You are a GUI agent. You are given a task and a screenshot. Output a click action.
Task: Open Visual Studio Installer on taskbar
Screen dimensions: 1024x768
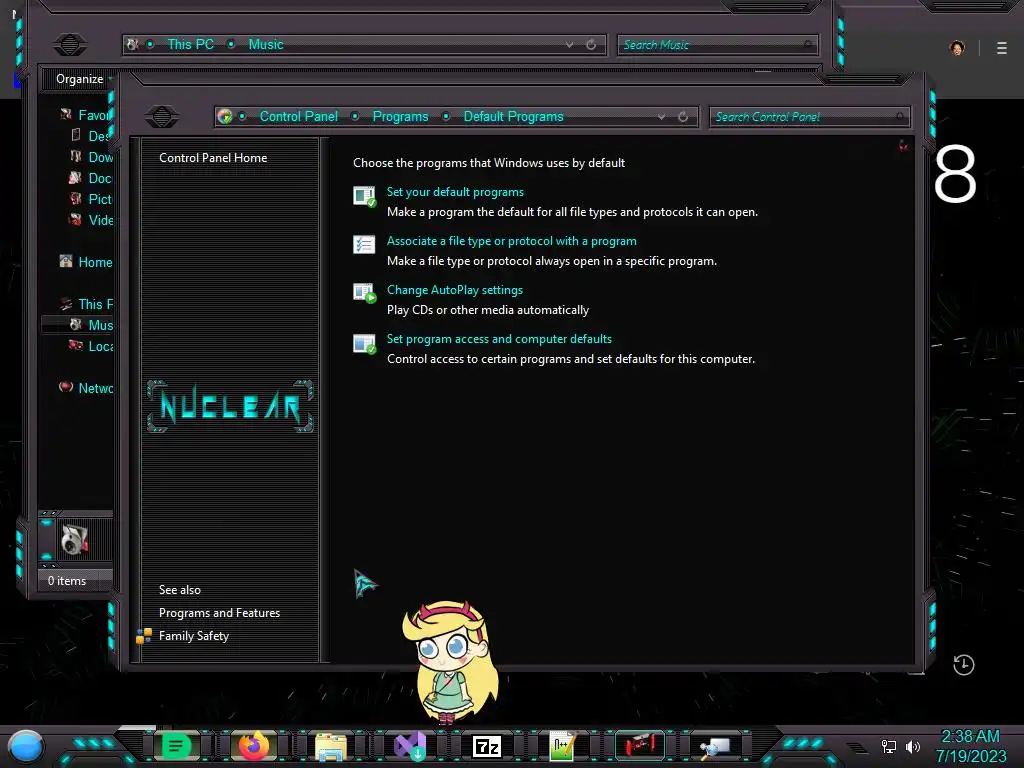click(410, 746)
